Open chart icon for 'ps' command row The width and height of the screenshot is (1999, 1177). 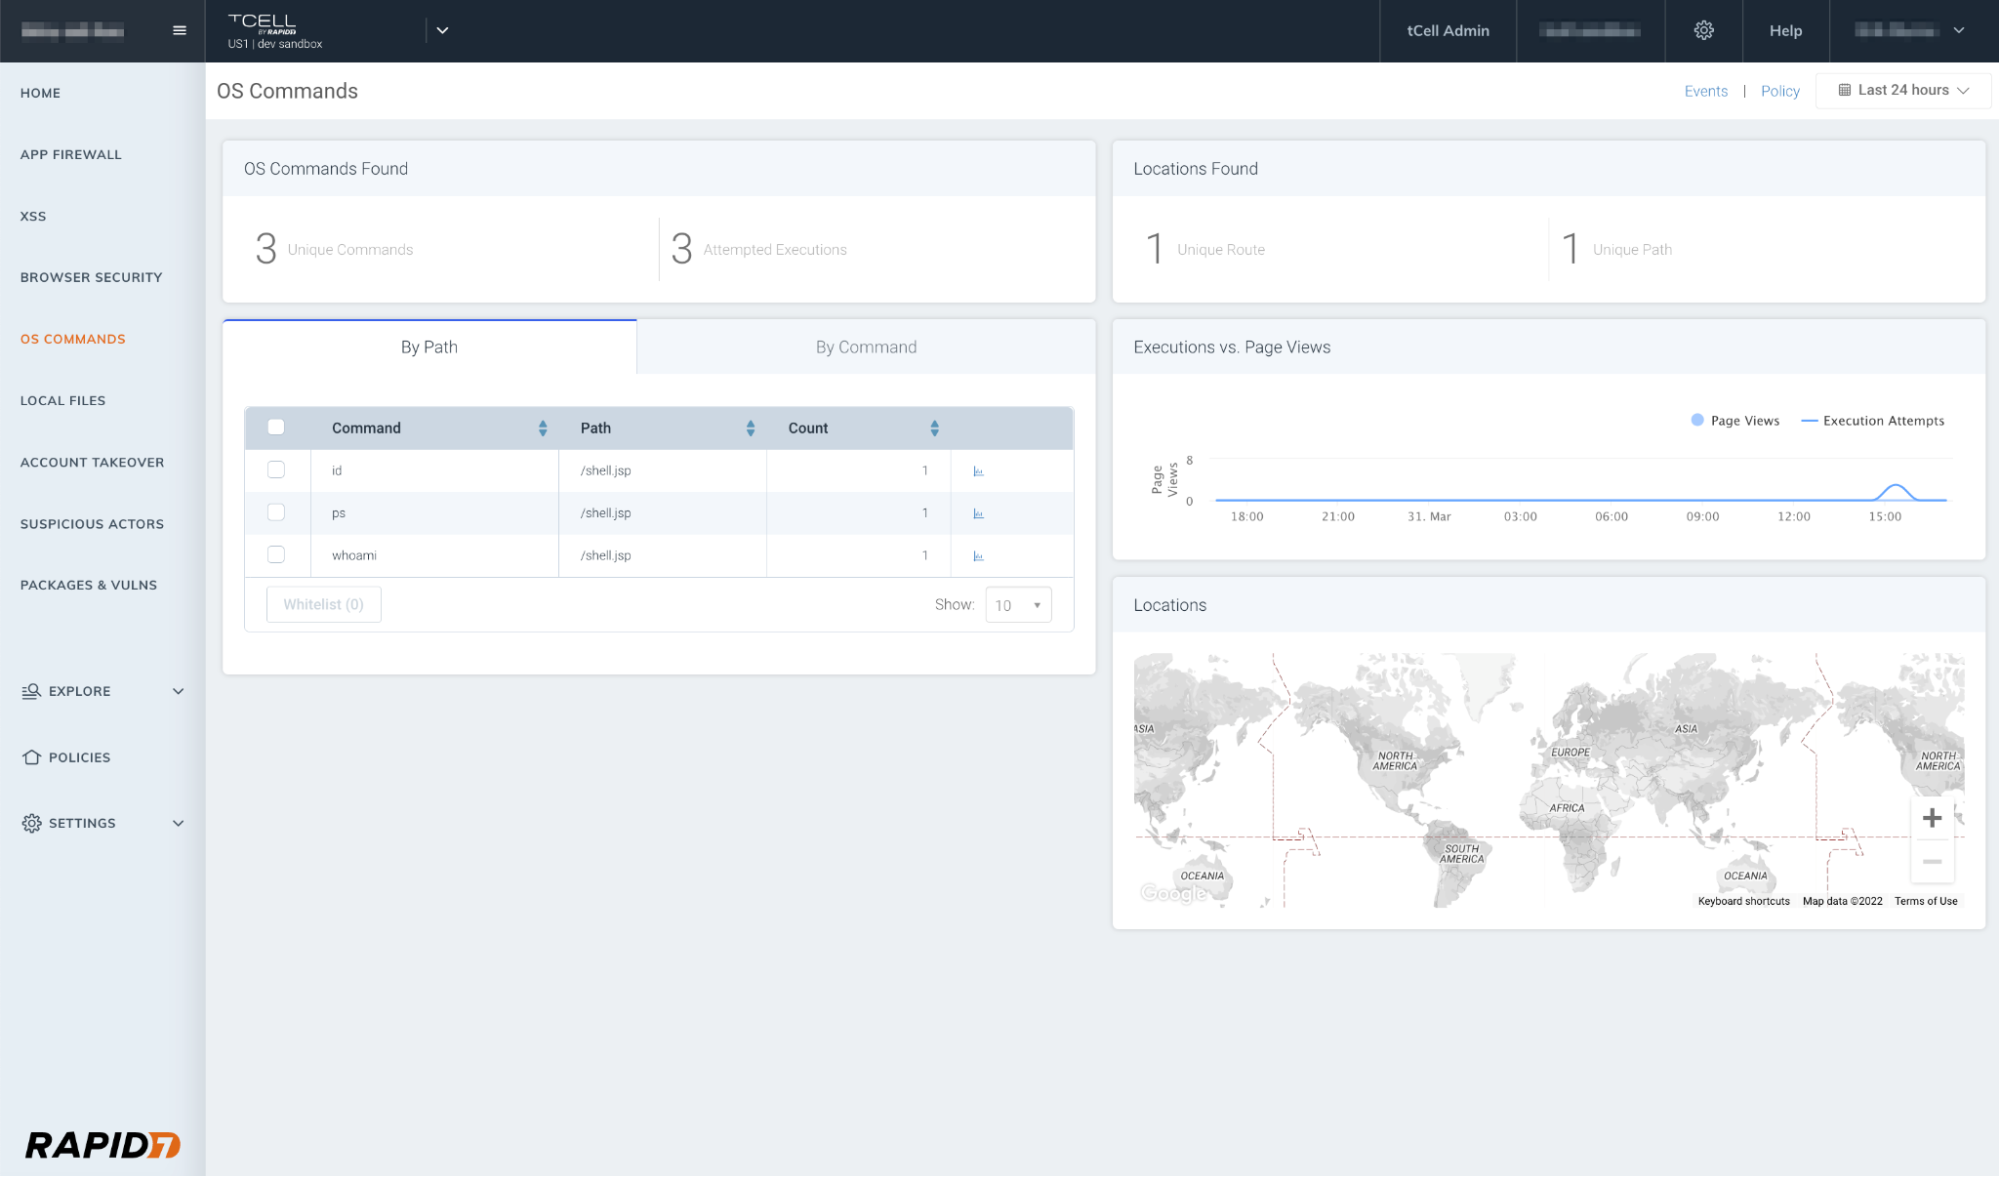(978, 513)
